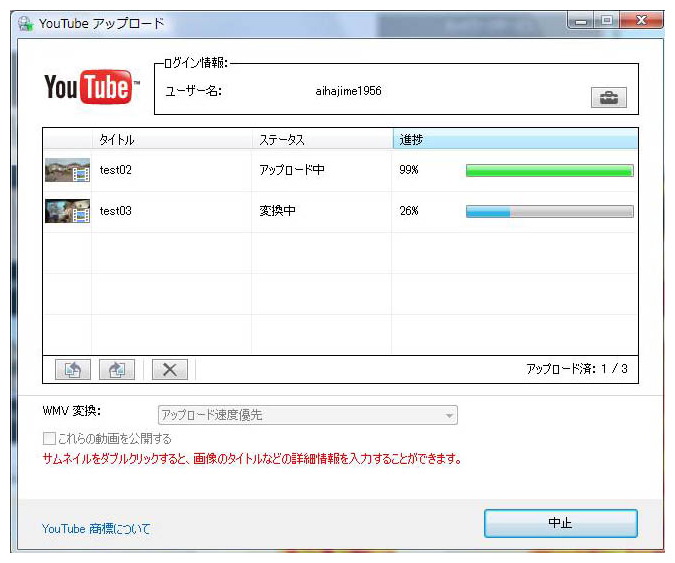Click the toolbox icon beside the username
675x563 pixels.
(x=608, y=97)
